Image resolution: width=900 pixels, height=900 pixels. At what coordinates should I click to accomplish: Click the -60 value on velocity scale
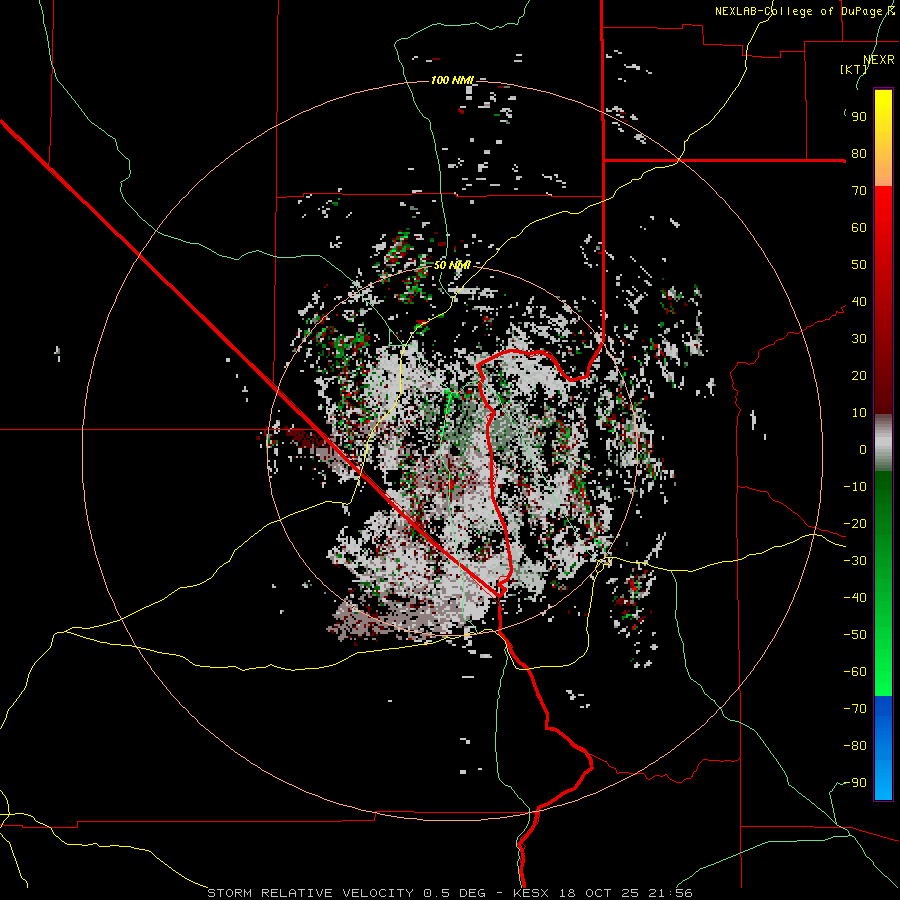[855, 672]
